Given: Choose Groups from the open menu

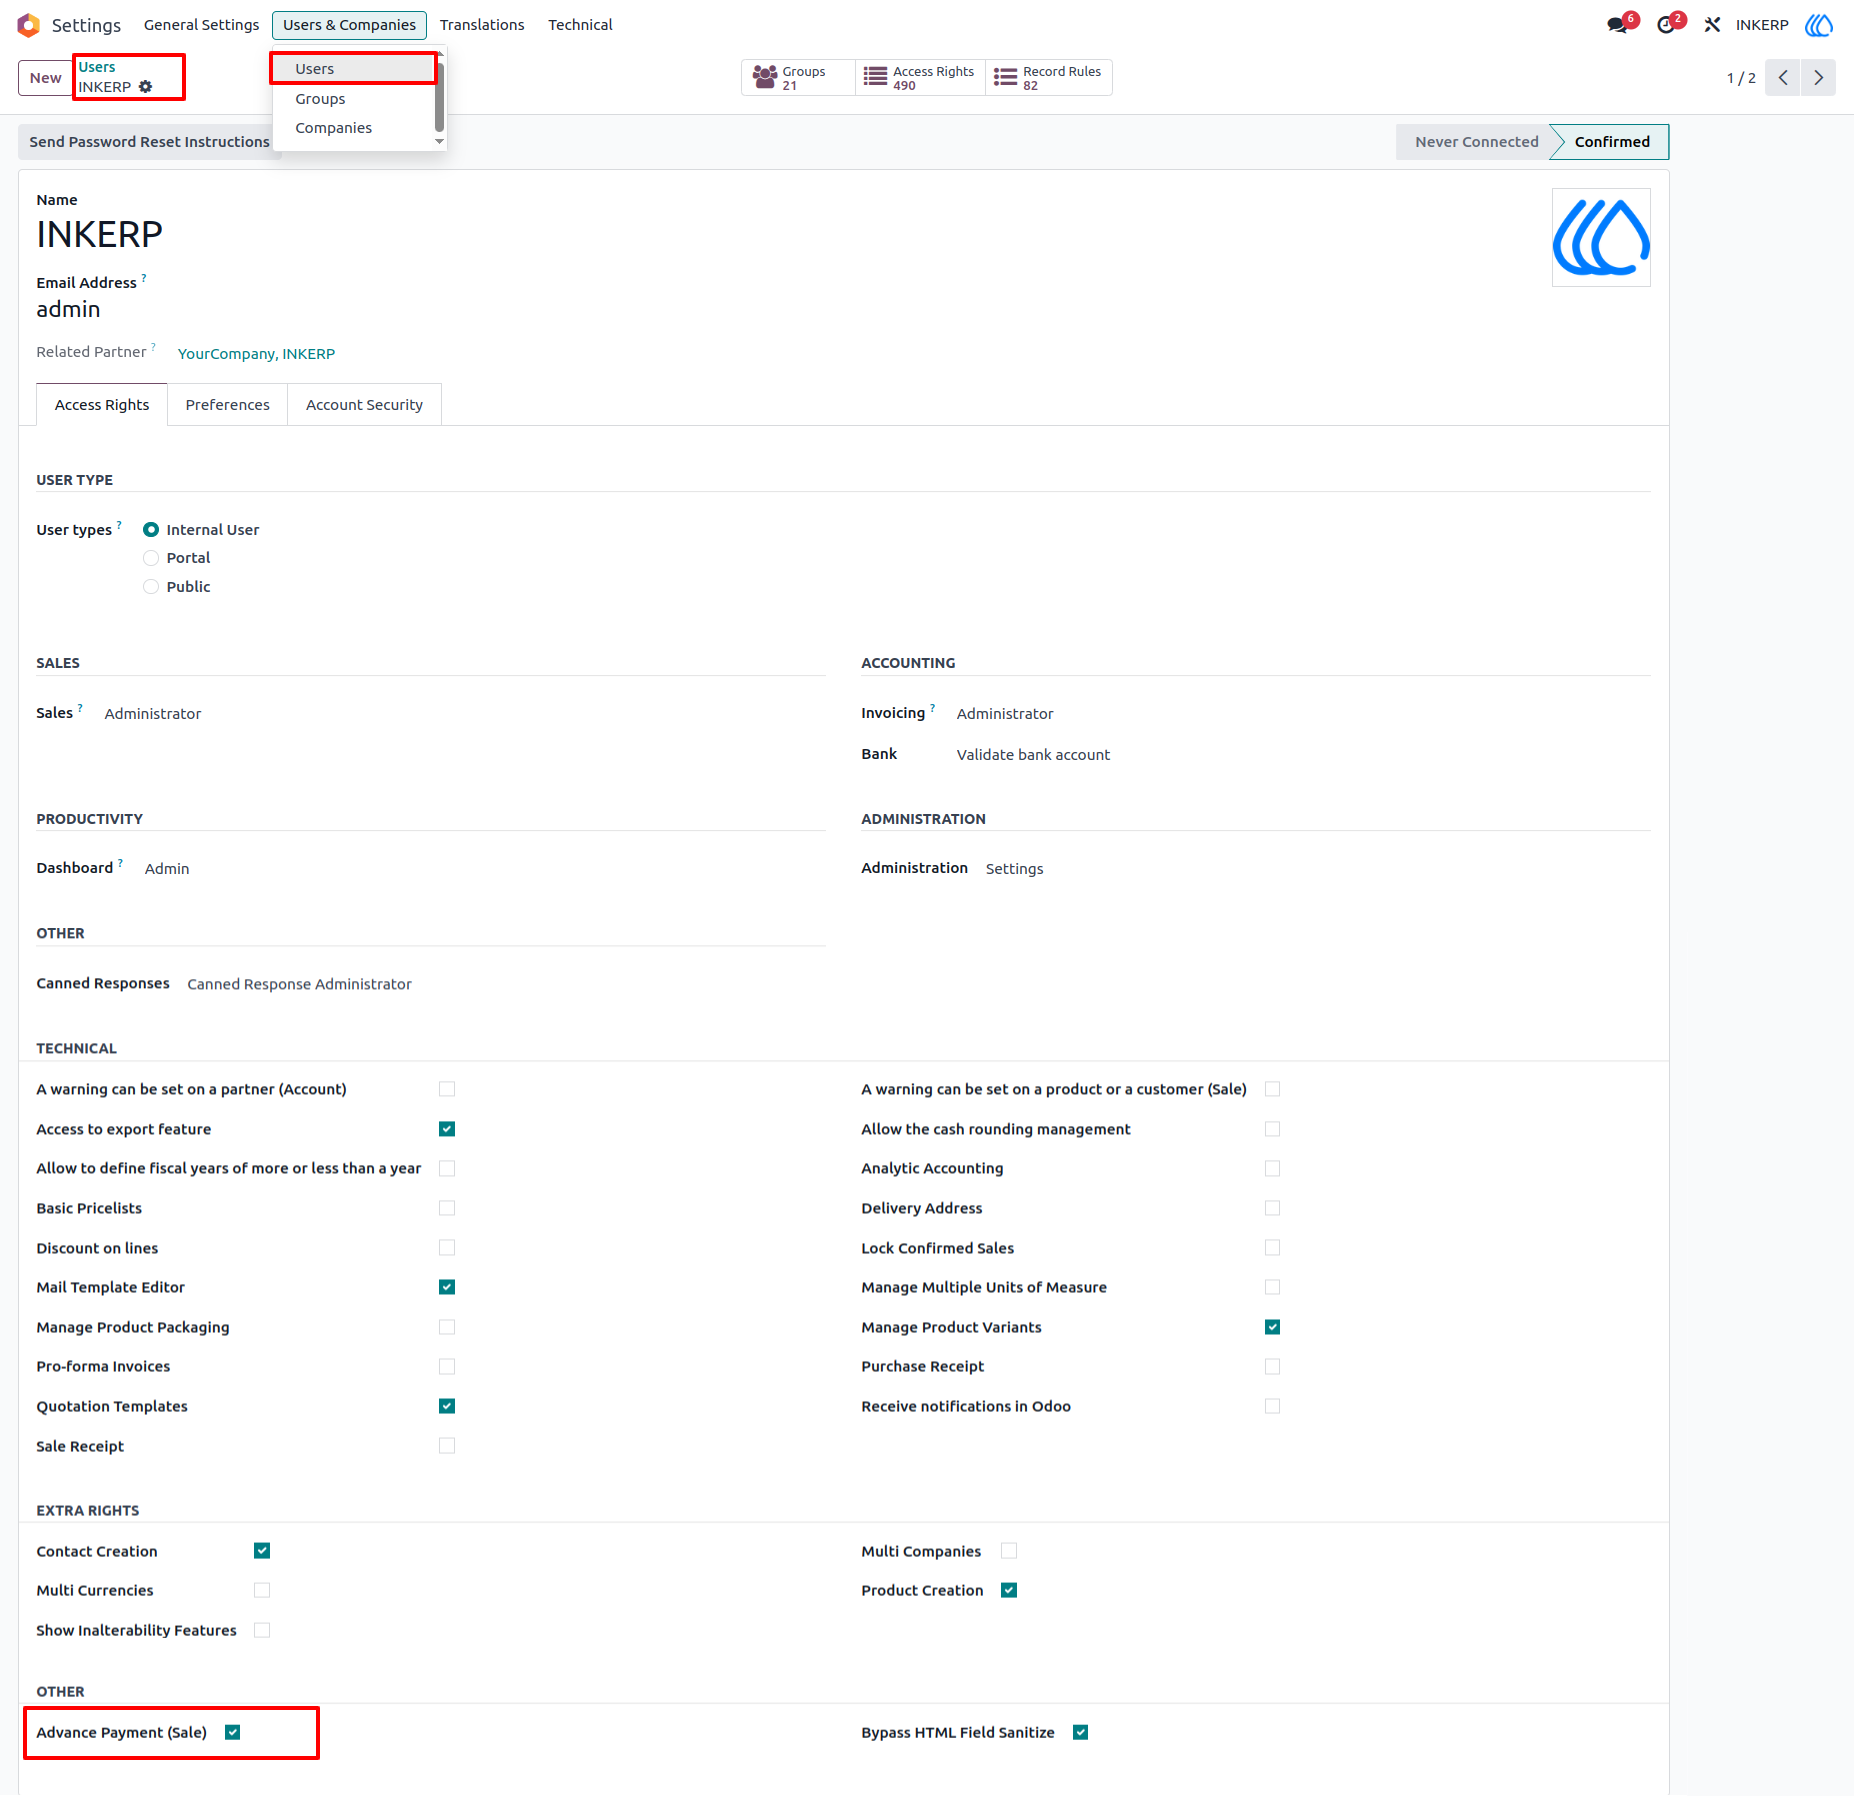Looking at the screenshot, I should [x=320, y=99].
